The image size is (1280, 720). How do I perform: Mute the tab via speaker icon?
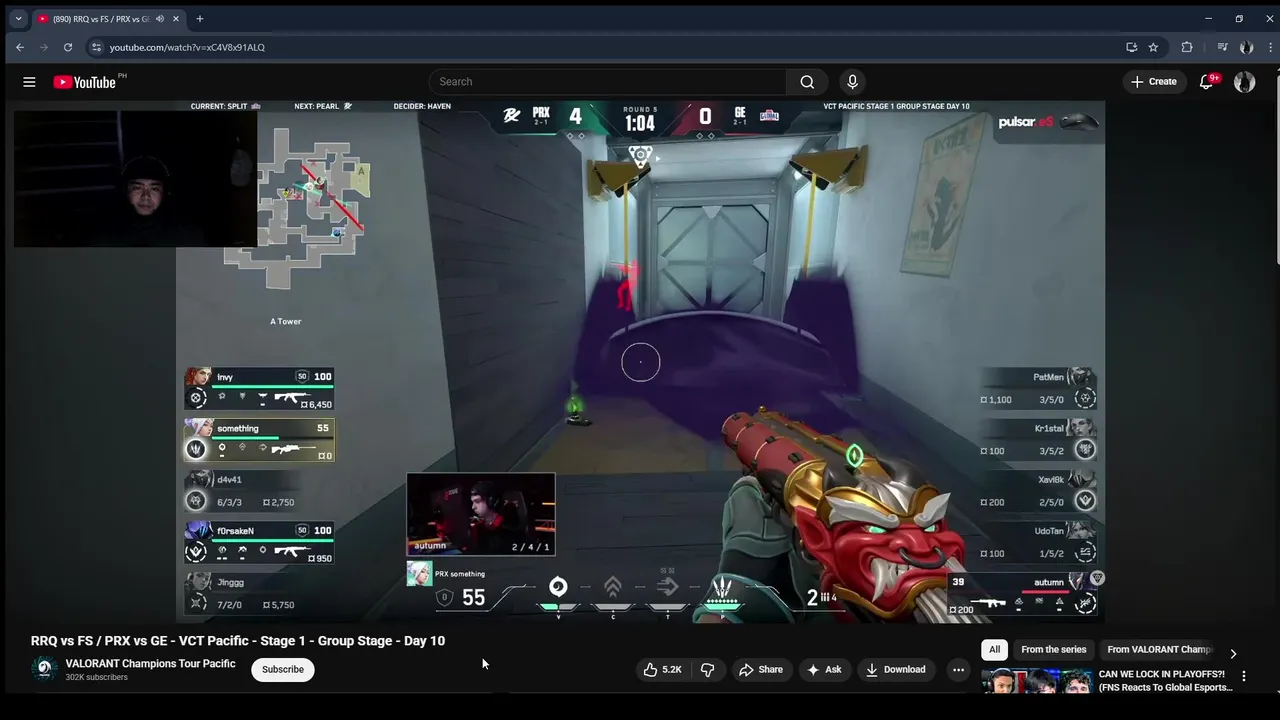pyautogui.click(x=159, y=19)
